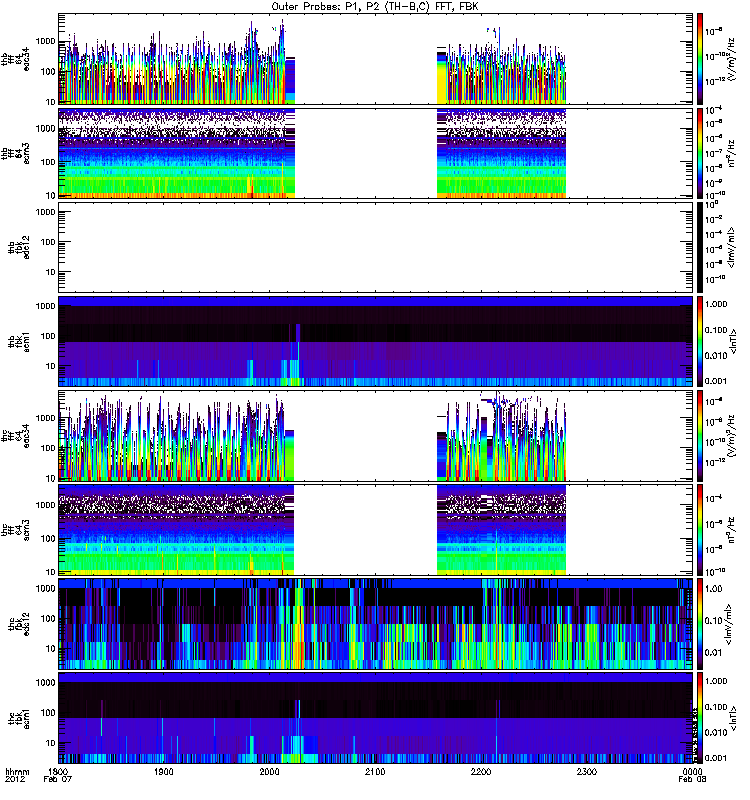Image resolution: width=750 pixels, height=800 pixels.
Task: Click the '10' tick of thb fff edc34 panel
Action: tap(50, 102)
